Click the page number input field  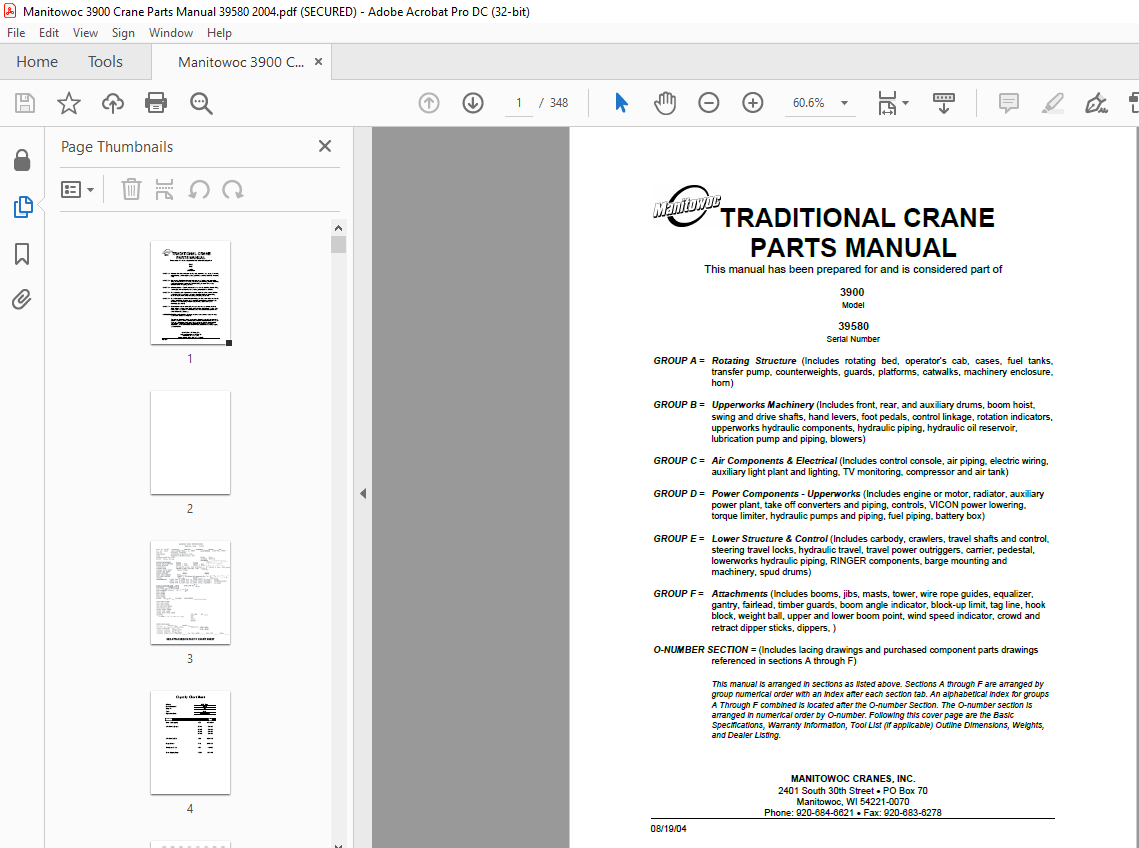coord(519,103)
